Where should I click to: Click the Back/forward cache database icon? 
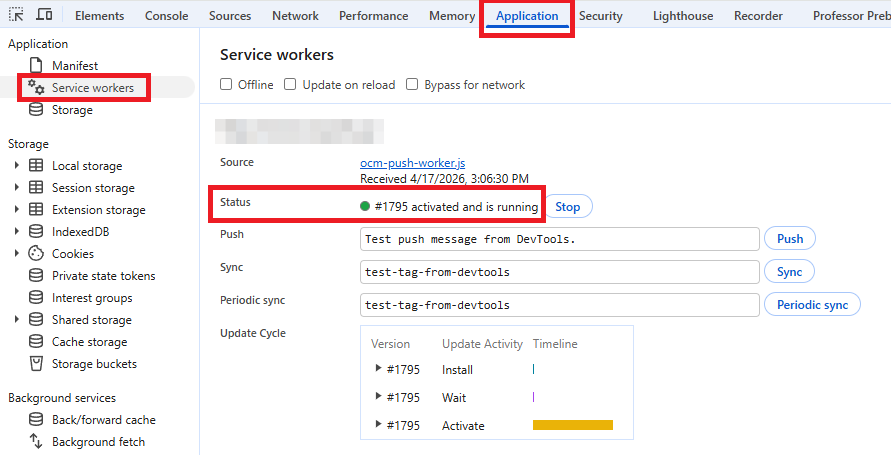click(x=36, y=420)
